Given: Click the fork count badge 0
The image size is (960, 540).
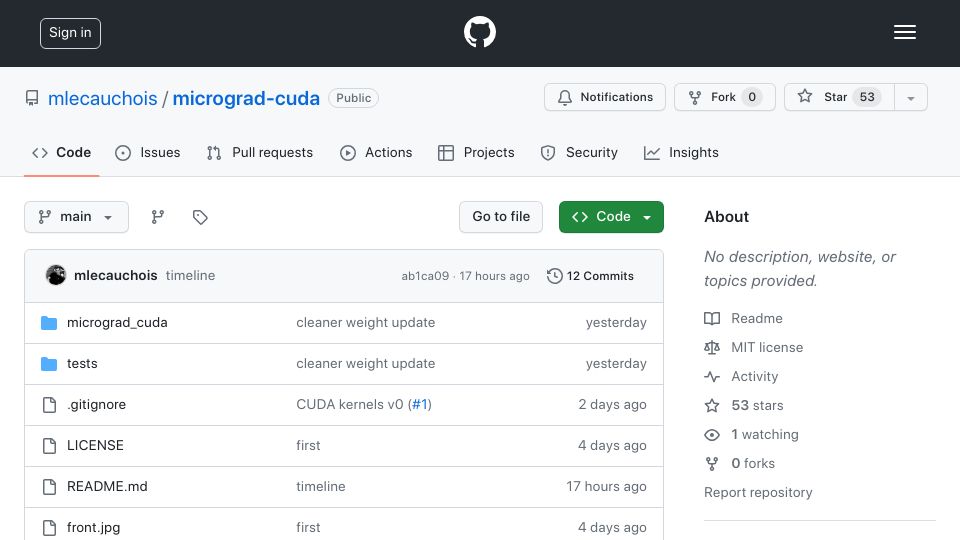Looking at the screenshot, I should tap(752, 97).
